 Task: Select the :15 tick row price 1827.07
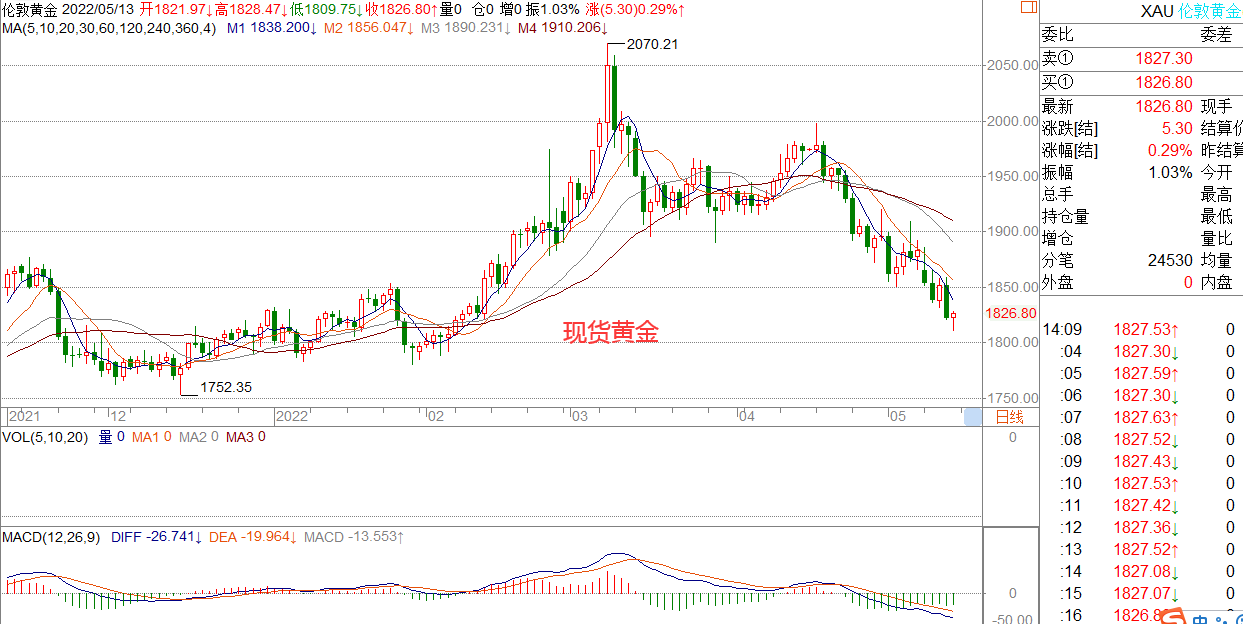[x=1146, y=593]
